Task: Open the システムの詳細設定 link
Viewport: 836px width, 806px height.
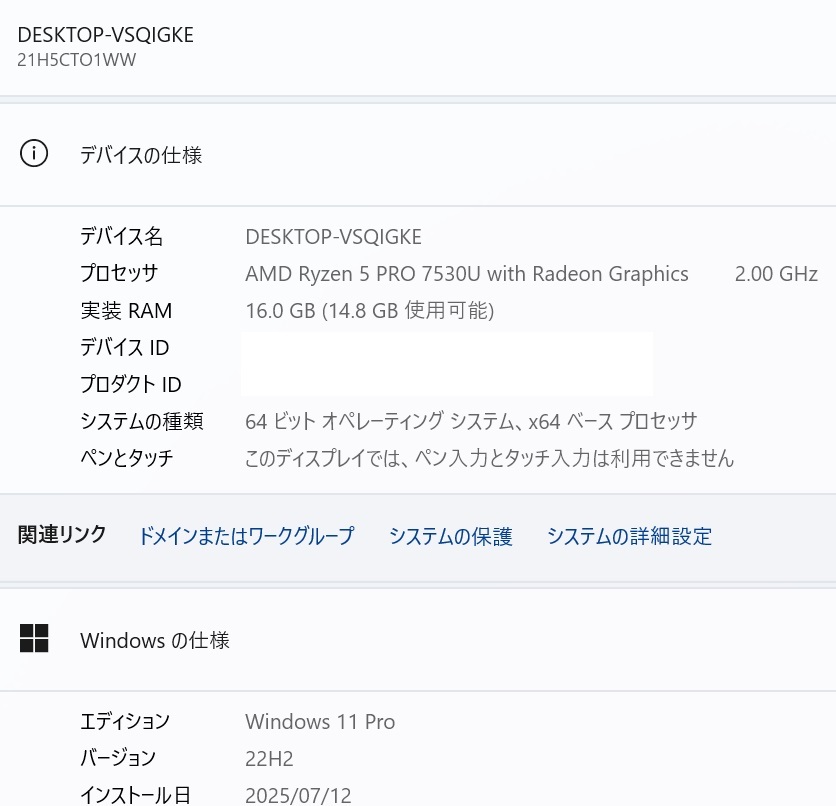Action: pyautogui.click(x=629, y=536)
